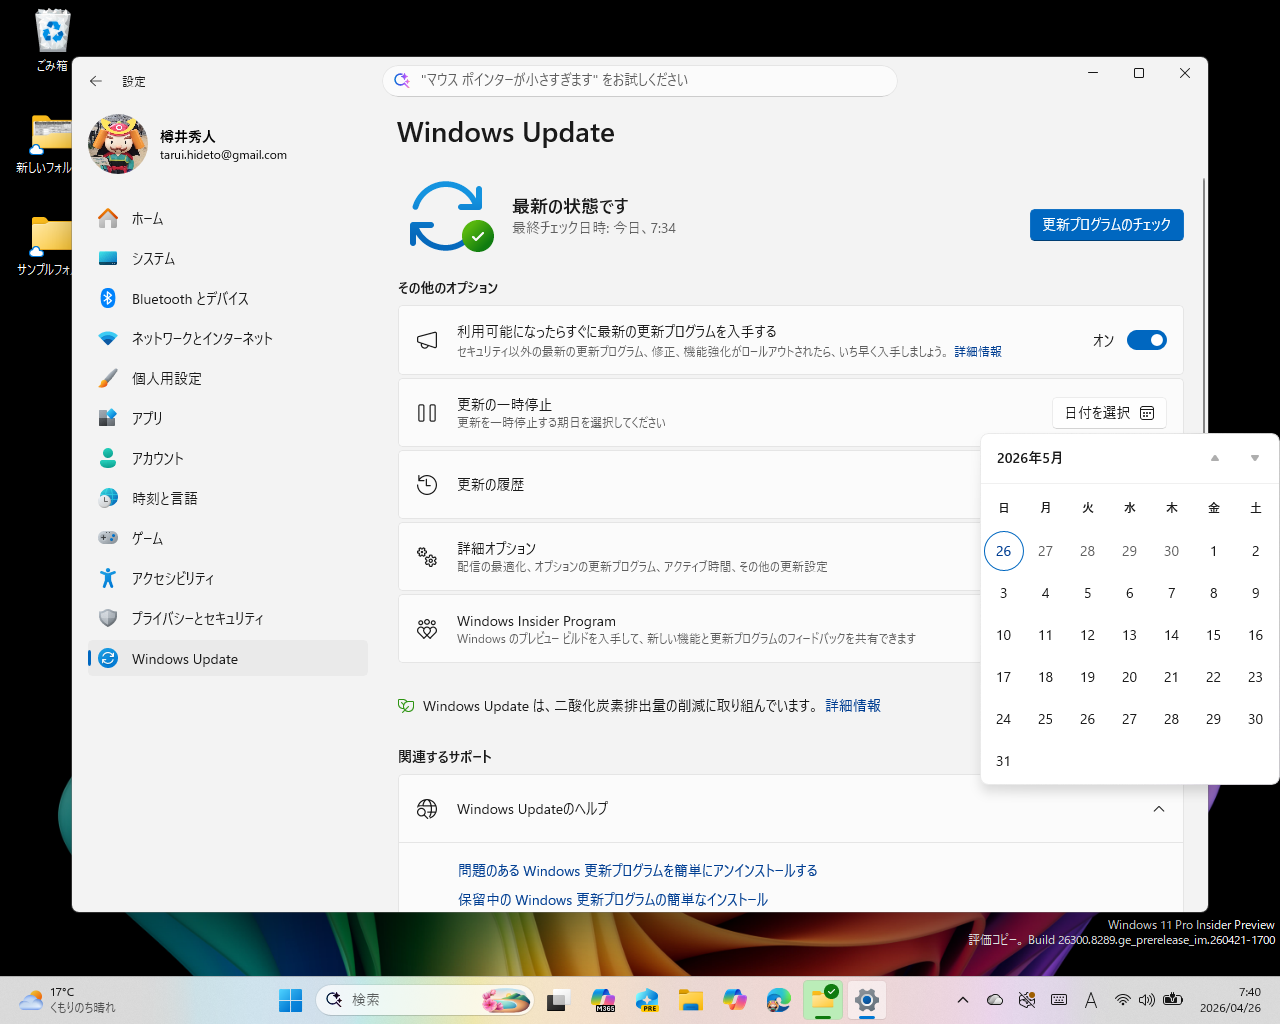1280x1024 pixels.
Task: Open Task View from the taskbar
Action: click(x=558, y=1000)
